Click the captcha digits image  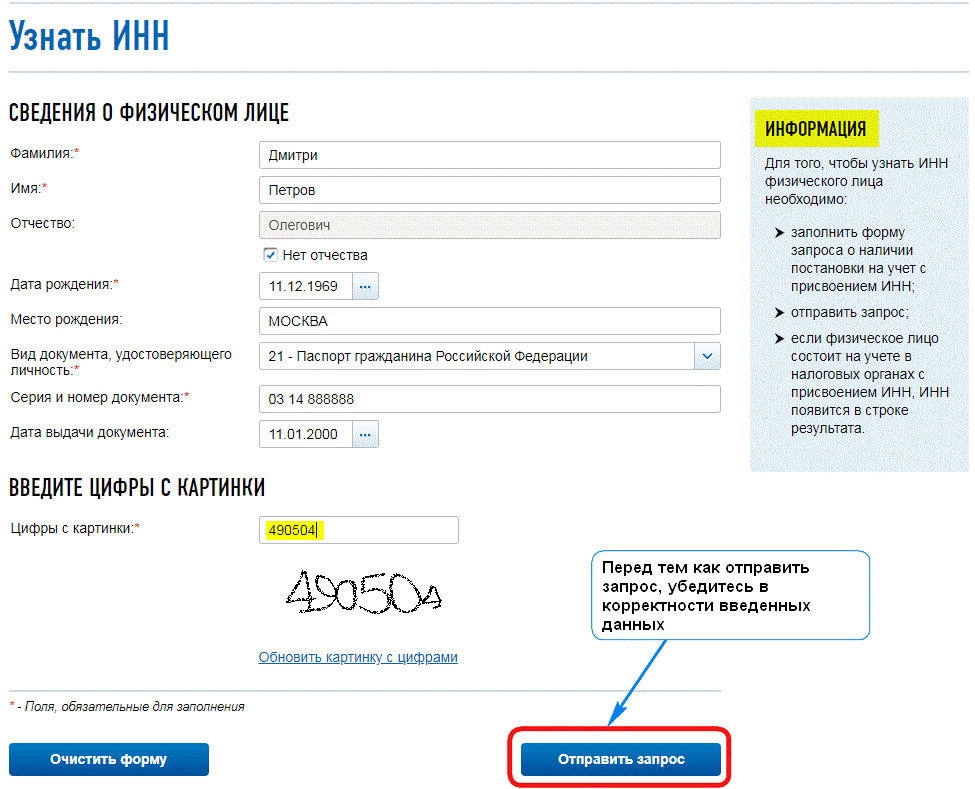(x=363, y=595)
